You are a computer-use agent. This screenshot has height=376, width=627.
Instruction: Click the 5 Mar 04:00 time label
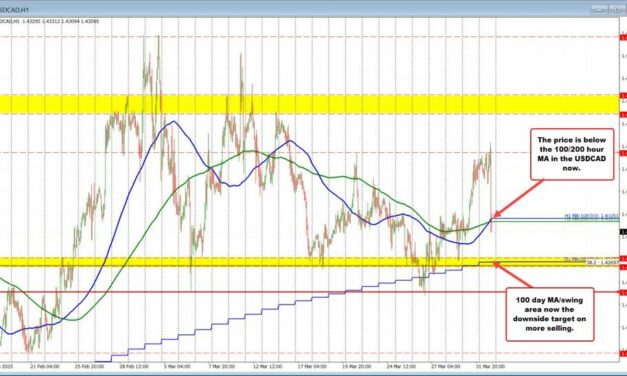coord(176,366)
